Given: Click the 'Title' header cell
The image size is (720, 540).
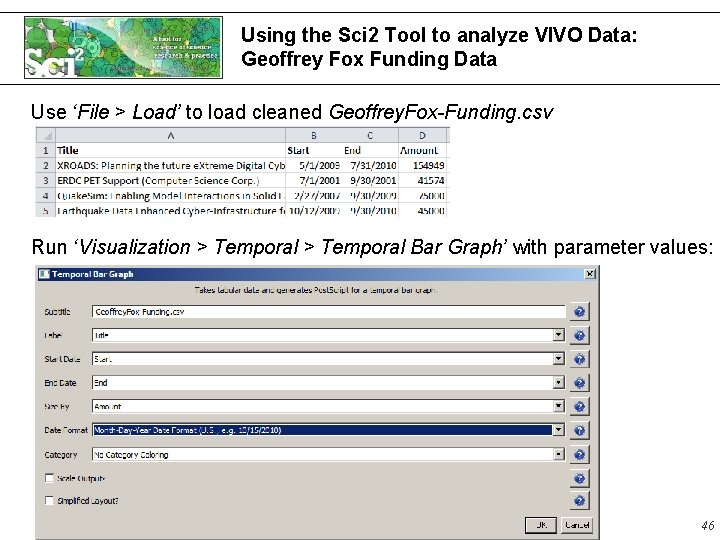Looking at the screenshot, I should 170,150.
